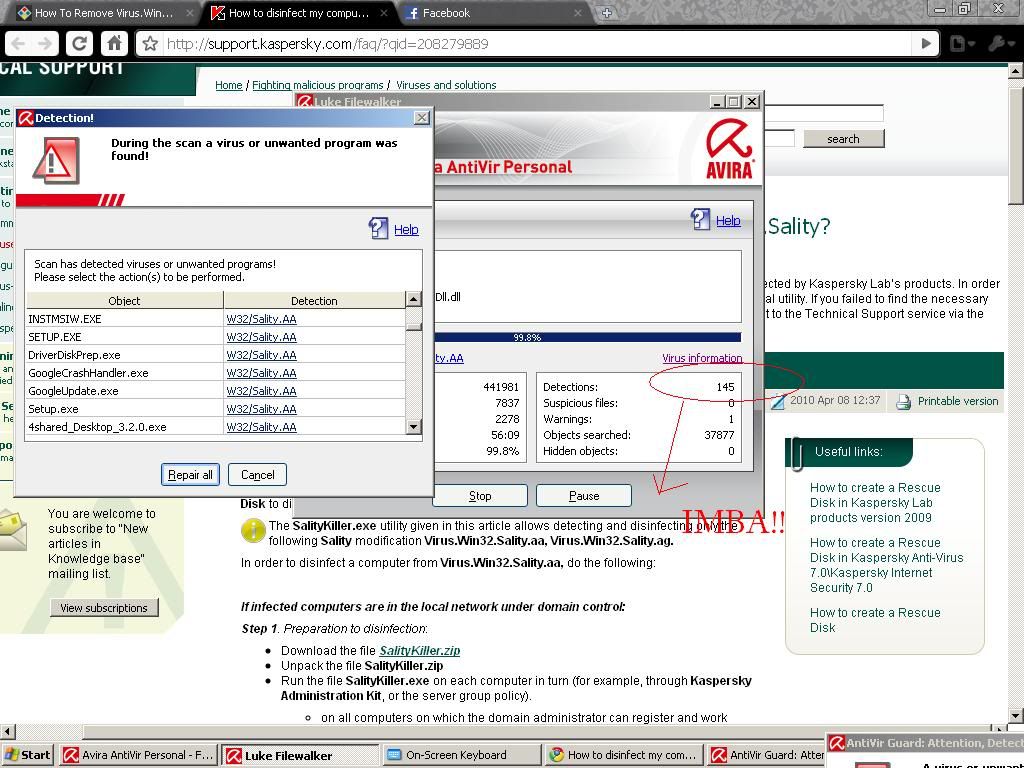Pause the Luke Filewalker scan
Screen dimensions: 1024x768
pyautogui.click(x=584, y=496)
